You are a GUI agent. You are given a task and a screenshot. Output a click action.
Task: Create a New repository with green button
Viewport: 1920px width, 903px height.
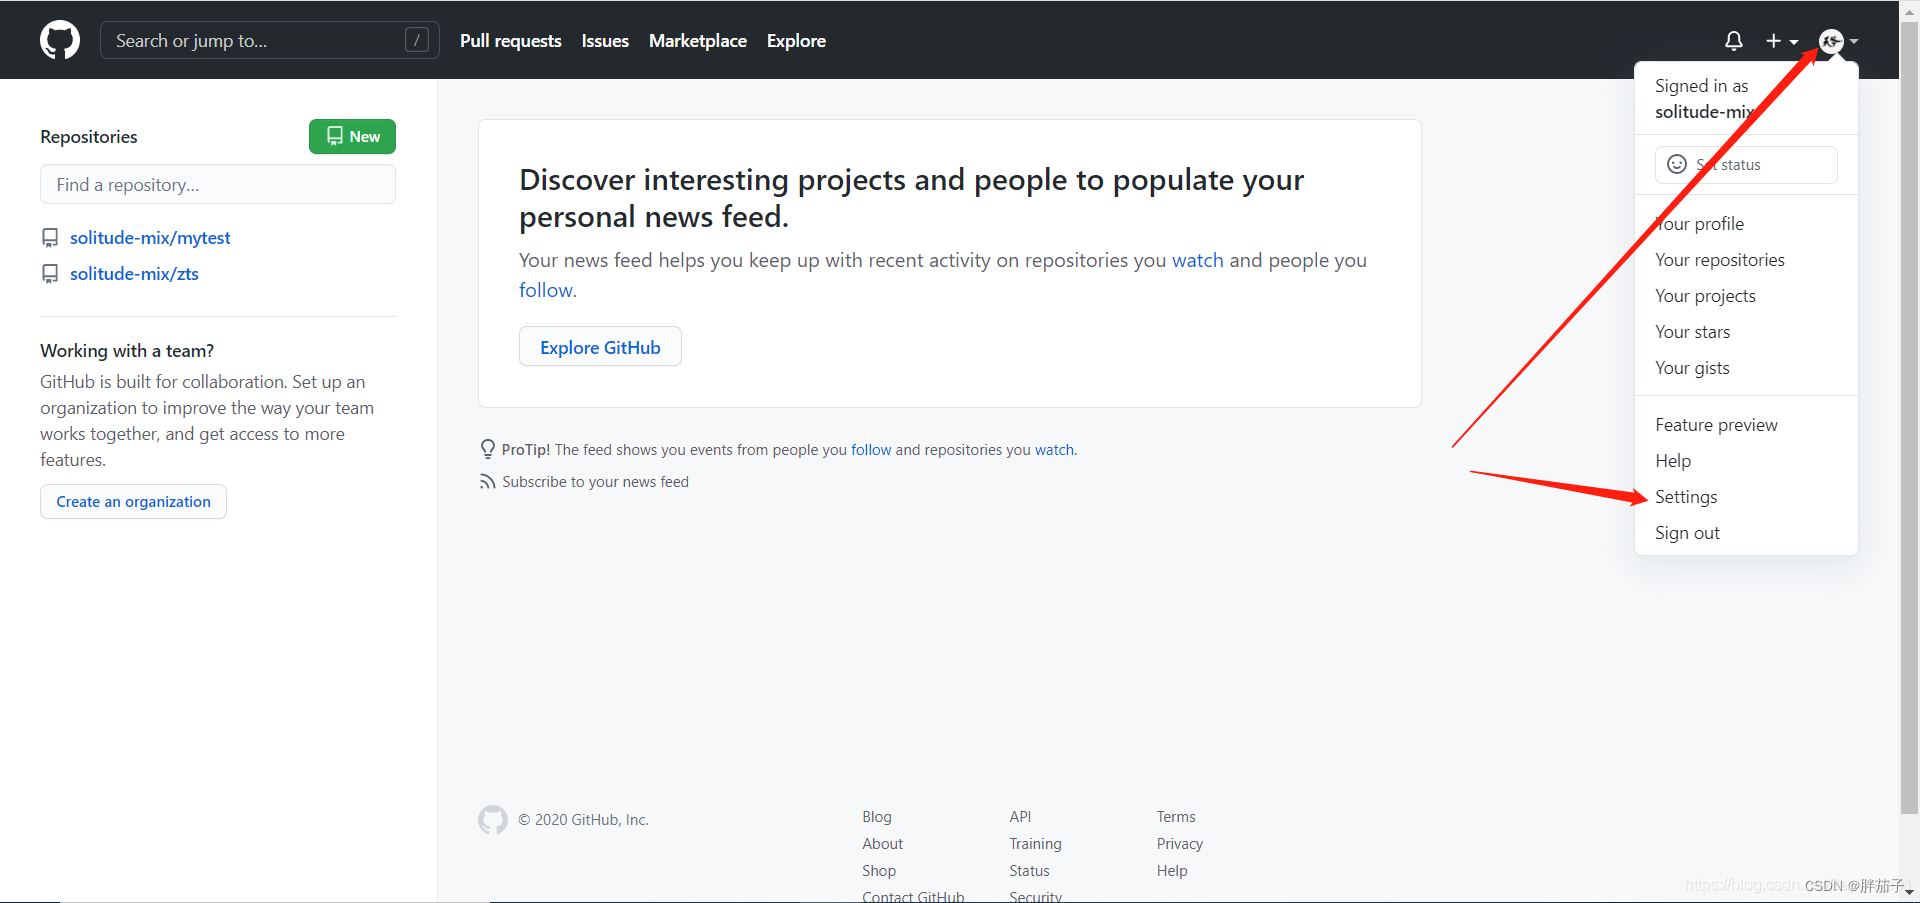point(352,136)
